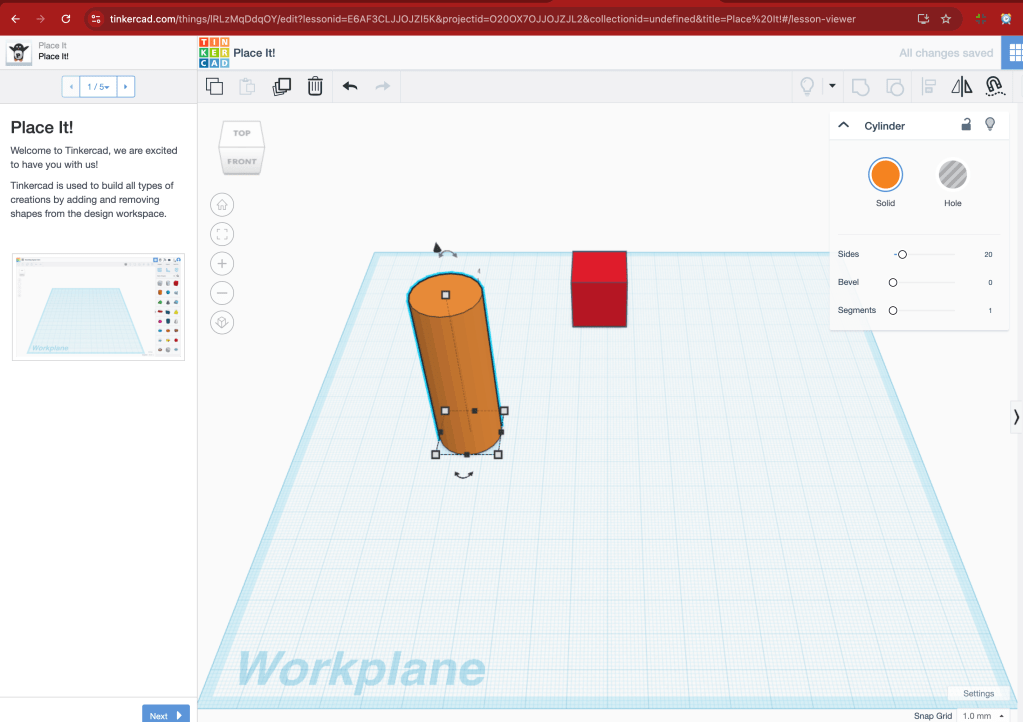Undo the last action
This screenshot has width=1023, height=722.
(350, 86)
